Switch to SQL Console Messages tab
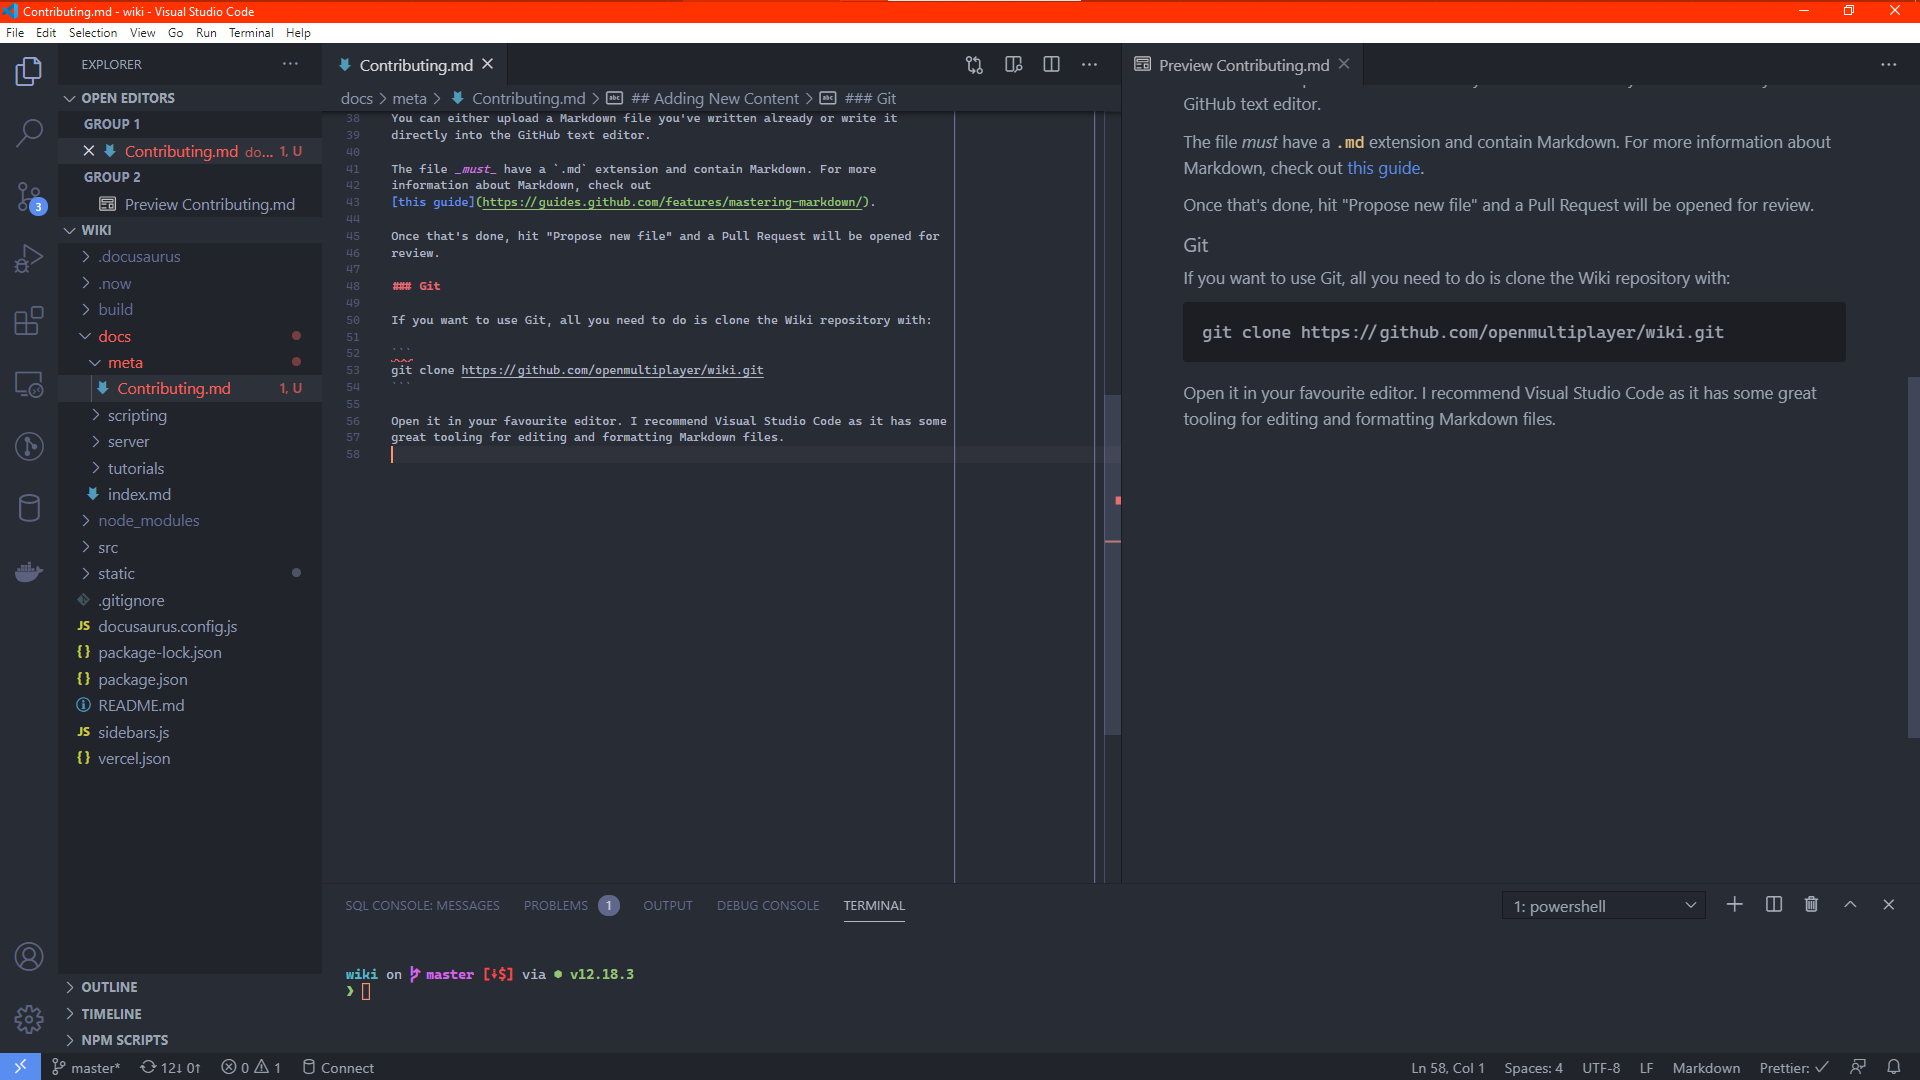Image resolution: width=1920 pixels, height=1080 pixels. [x=422, y=906]
